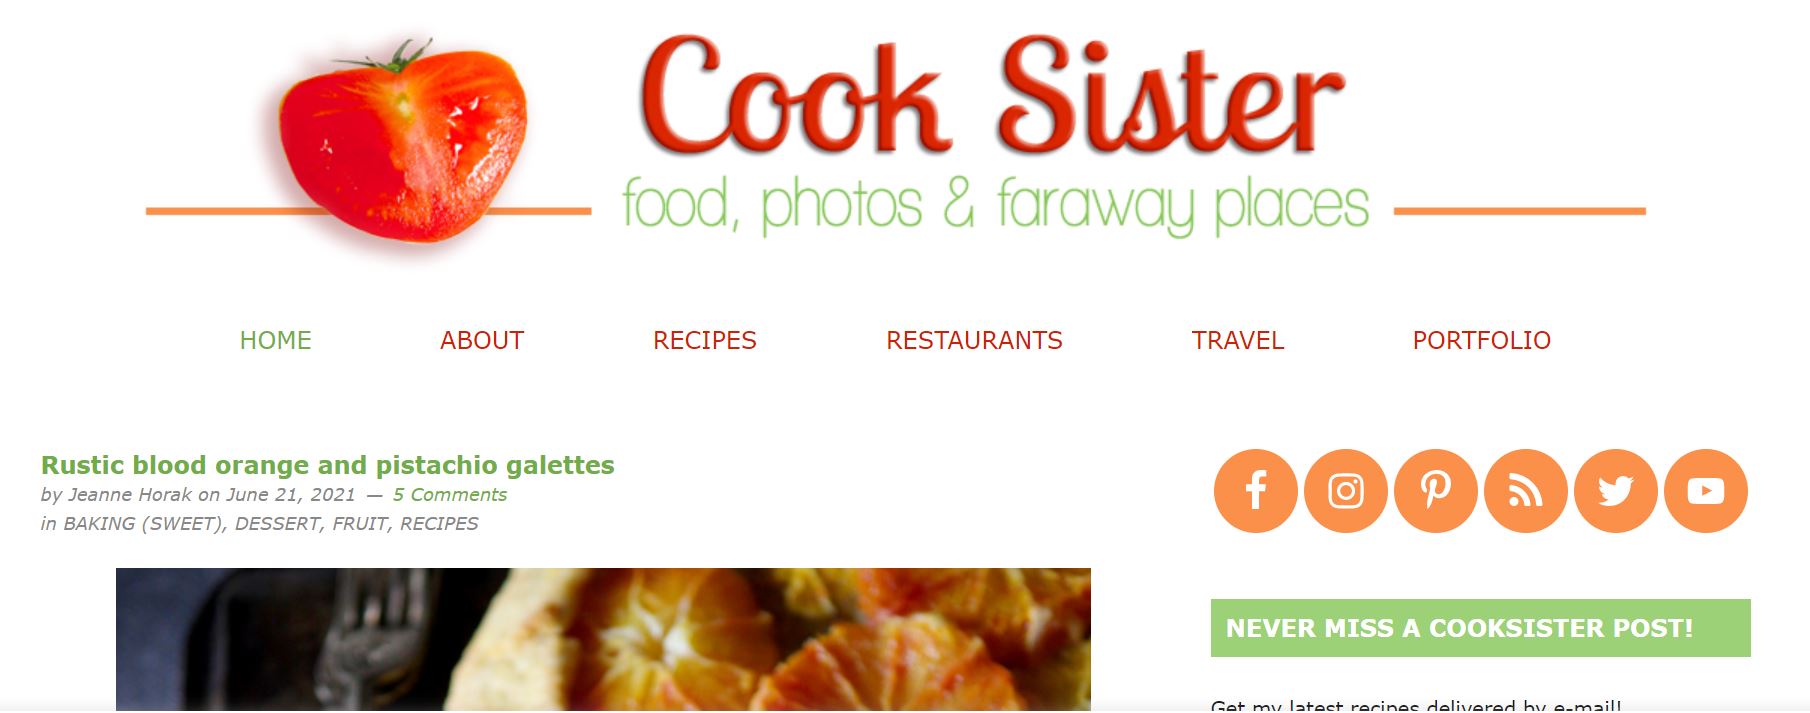Select the BAKING (SWEET) category link
The height and width of the screenshot is (713, 1810).
point(145,523)
